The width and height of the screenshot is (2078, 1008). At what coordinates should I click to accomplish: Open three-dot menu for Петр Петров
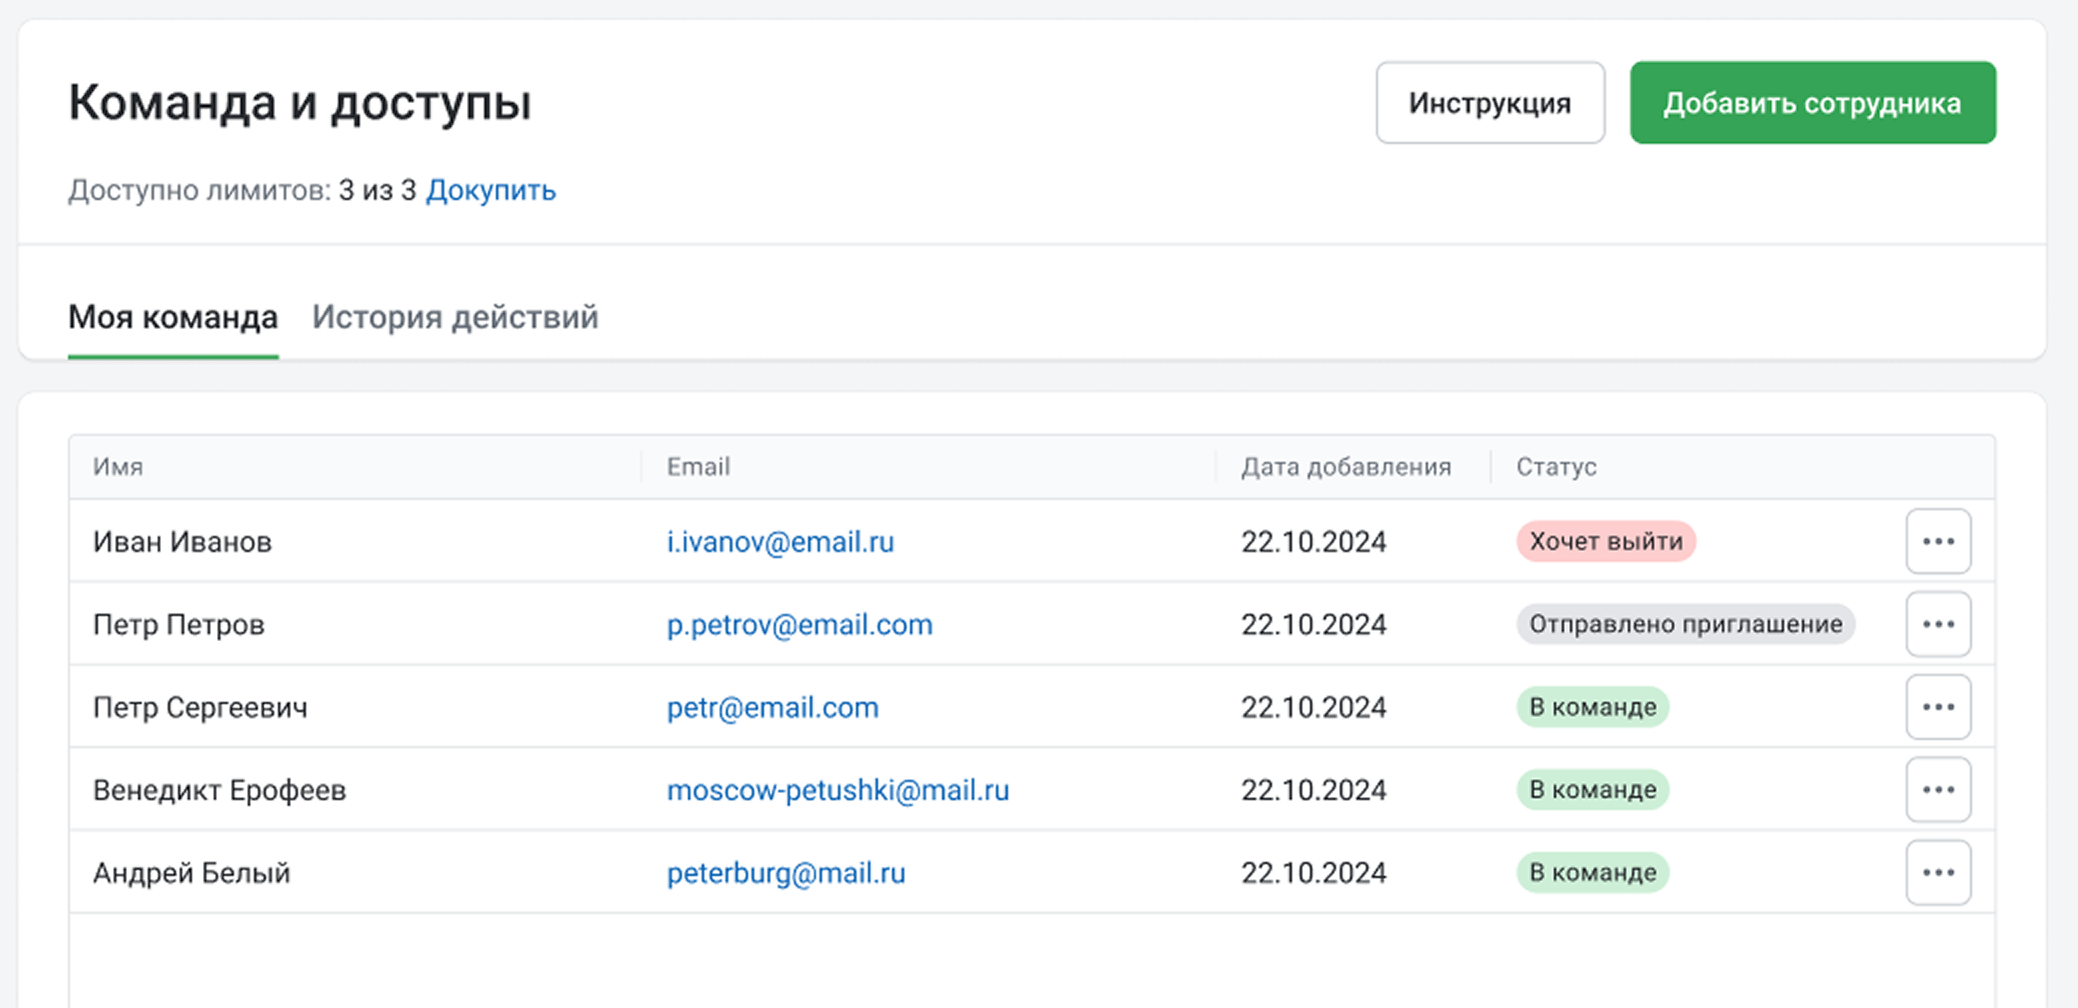[1937, 624]
